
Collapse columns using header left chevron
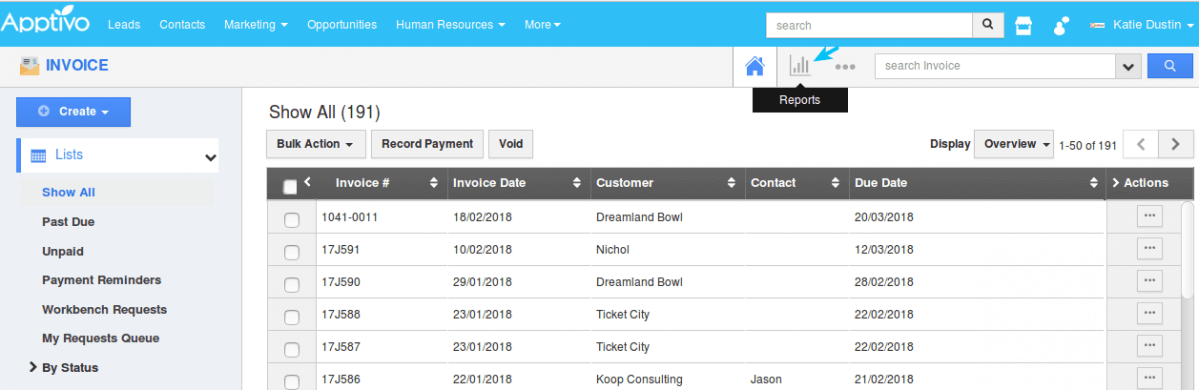point(307,182)
